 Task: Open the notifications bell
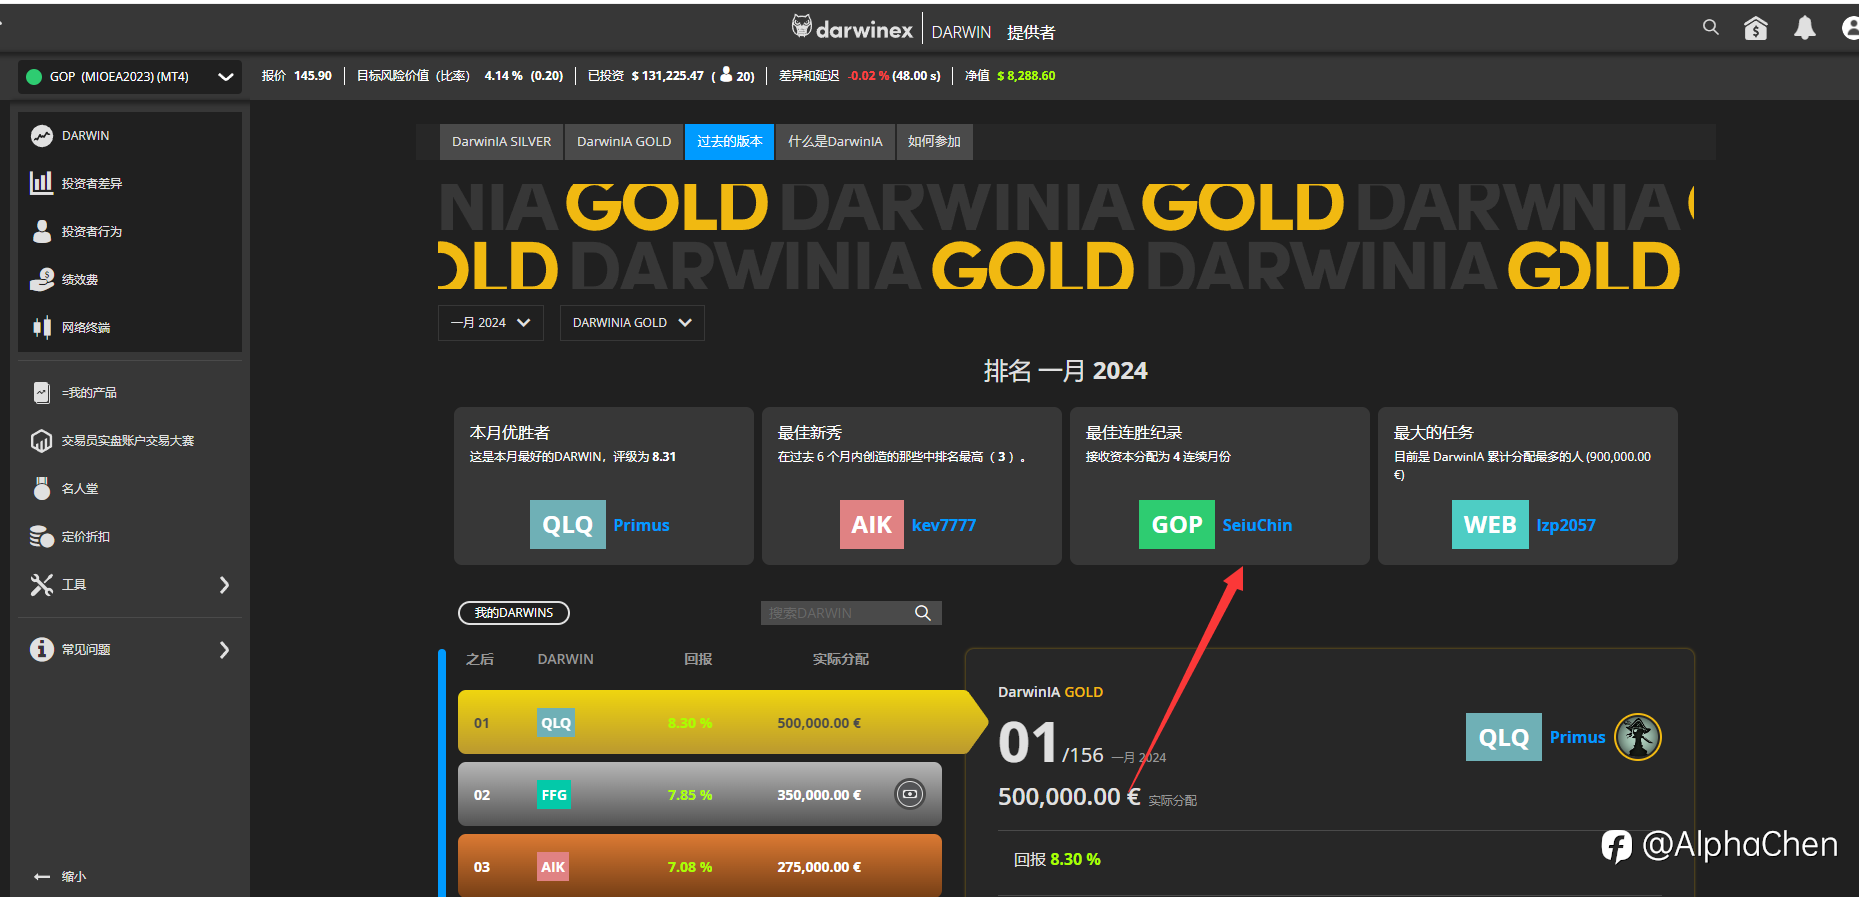coord(1804,28)
